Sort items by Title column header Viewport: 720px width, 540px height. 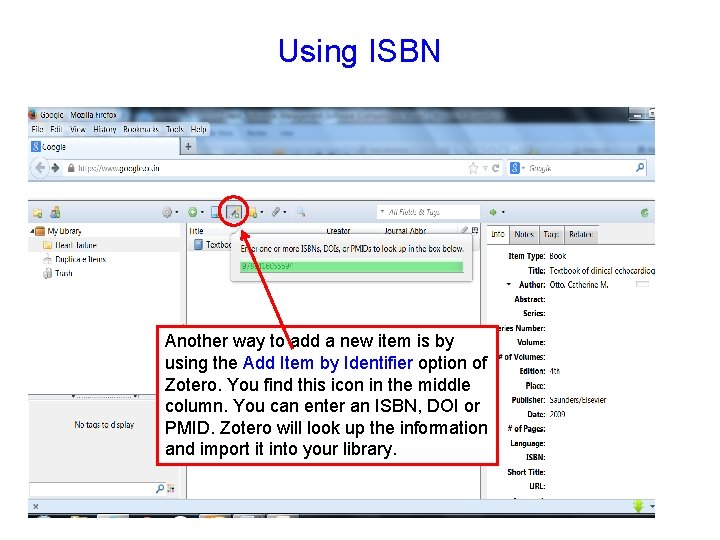pyautogui.click(x=197, y=231)
